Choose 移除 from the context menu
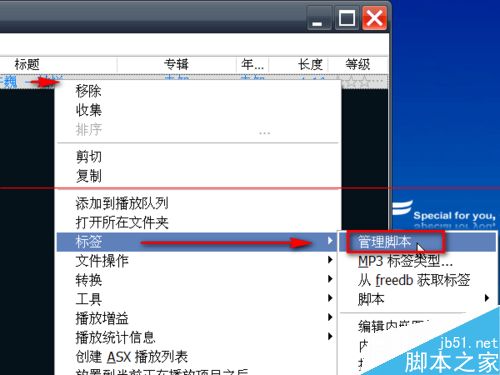 (x=199, y=91)
